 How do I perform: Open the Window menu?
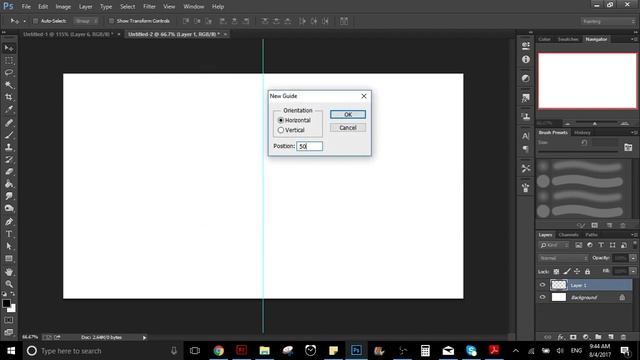pyautogui.click(x=193, y=7)
